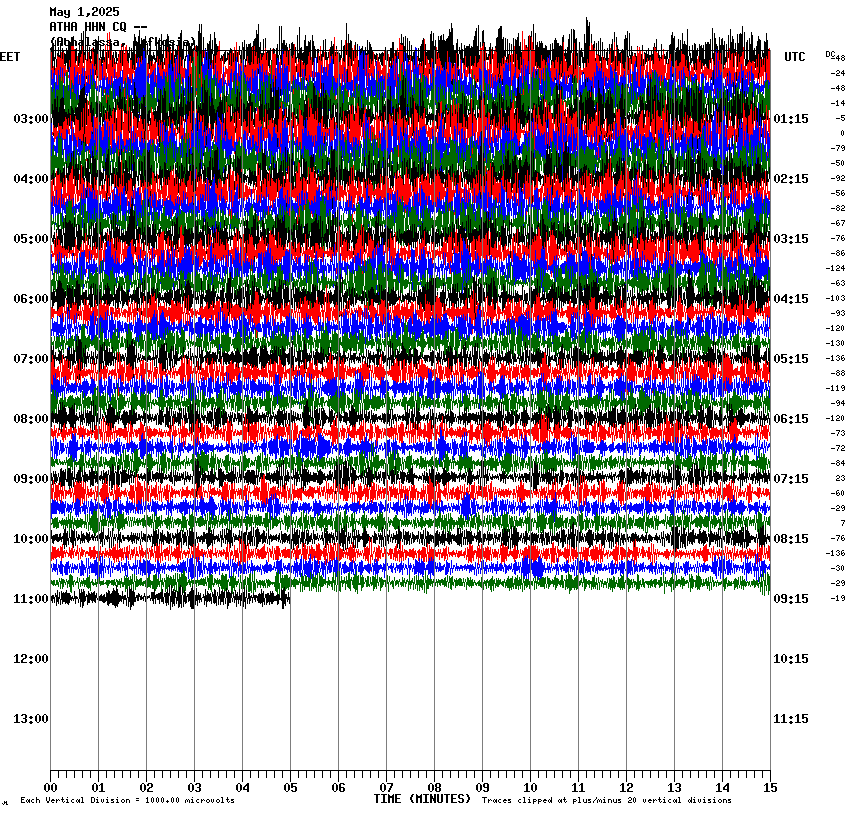Viewport: 850px width, 814px height.
Task: Select the EET hour label '10:00'
Action: click(x=31, y=539)
